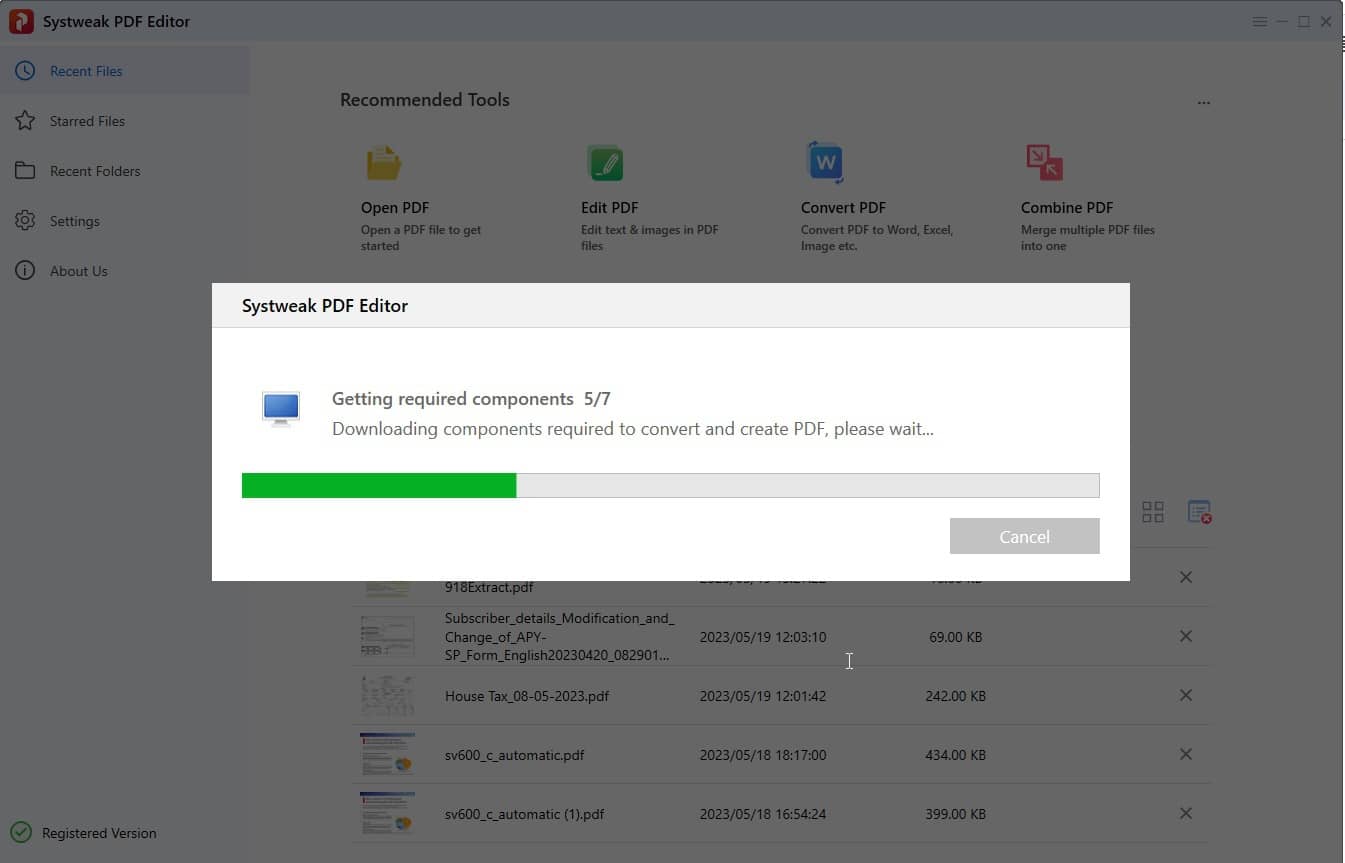This screenshot has height=863, width=1345.
Task: Switch to grid view of recent files
Action: point(1152,511)
